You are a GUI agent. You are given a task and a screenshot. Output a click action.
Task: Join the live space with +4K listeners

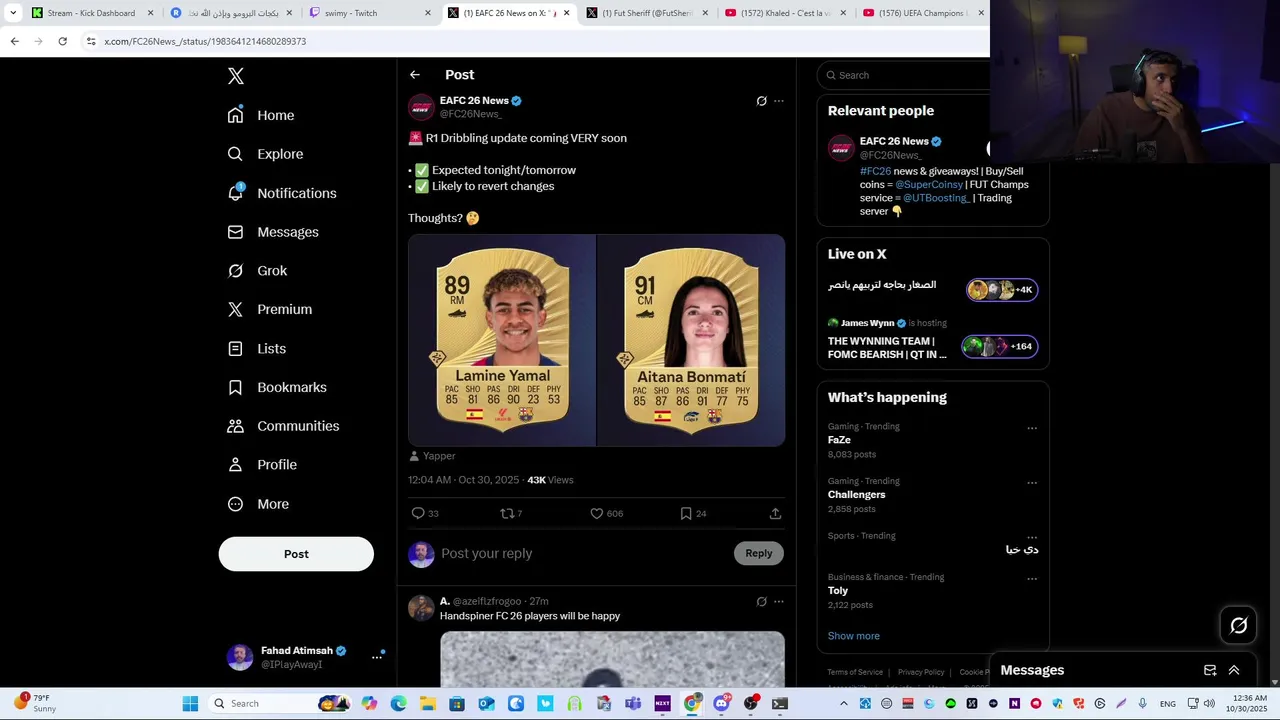[1002, 290]
